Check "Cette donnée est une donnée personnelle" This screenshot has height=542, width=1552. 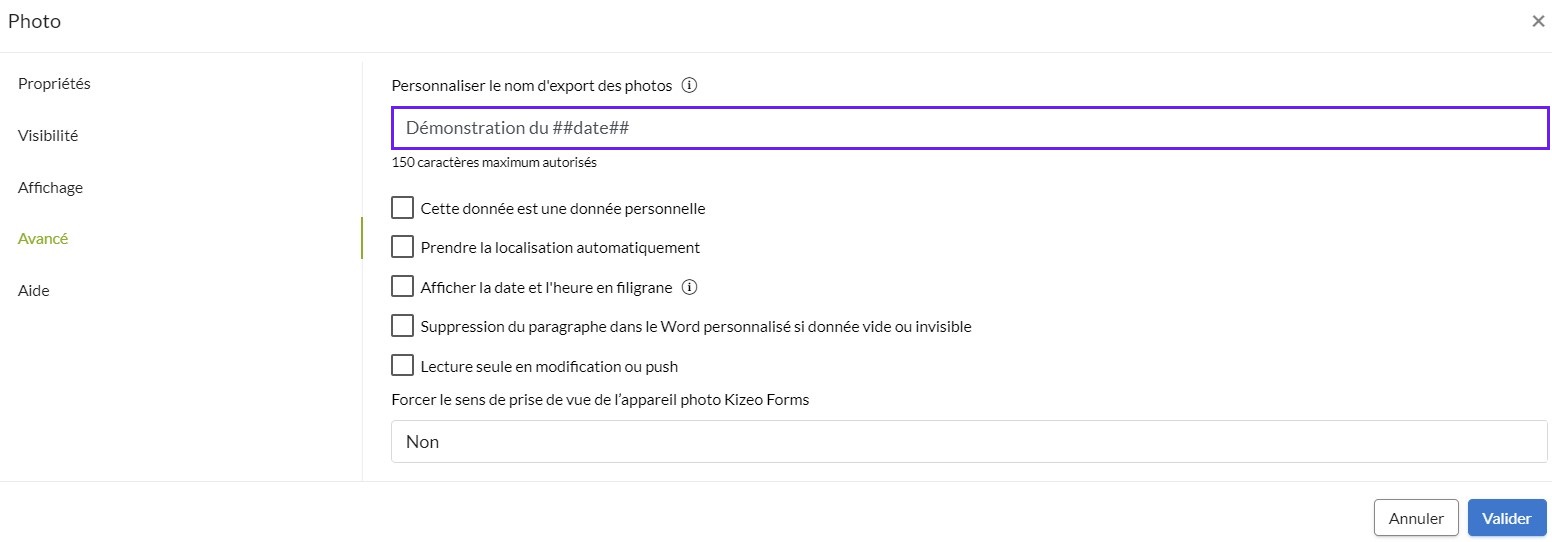(402, 208)
